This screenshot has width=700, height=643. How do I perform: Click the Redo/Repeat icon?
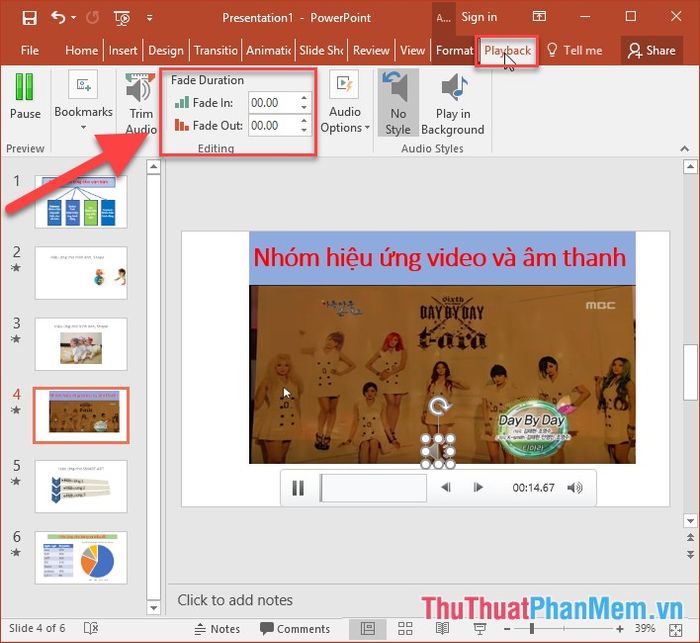coord(92,18)
